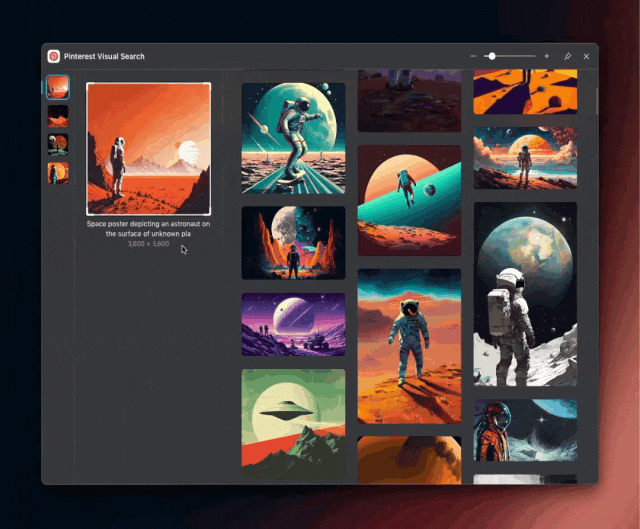Open the orange and purple striped shadows result
The image size is (640, 529).
point(525,92)
